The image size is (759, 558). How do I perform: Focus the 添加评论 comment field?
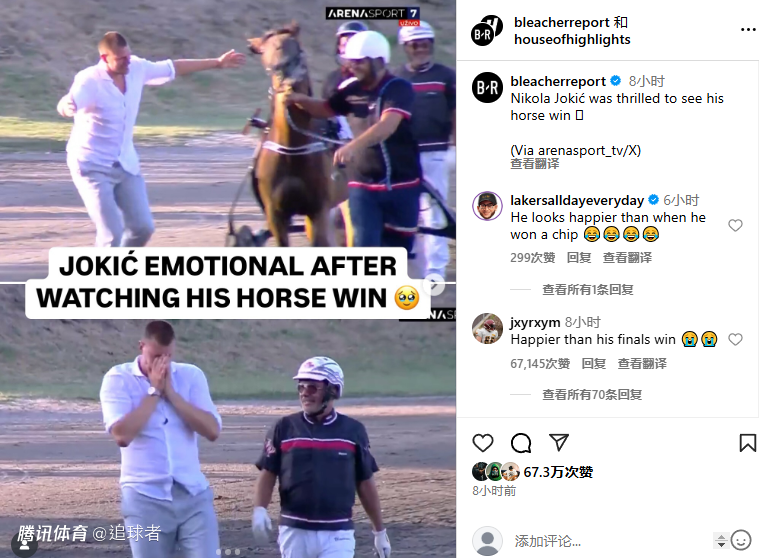click(x=610, y=541)
